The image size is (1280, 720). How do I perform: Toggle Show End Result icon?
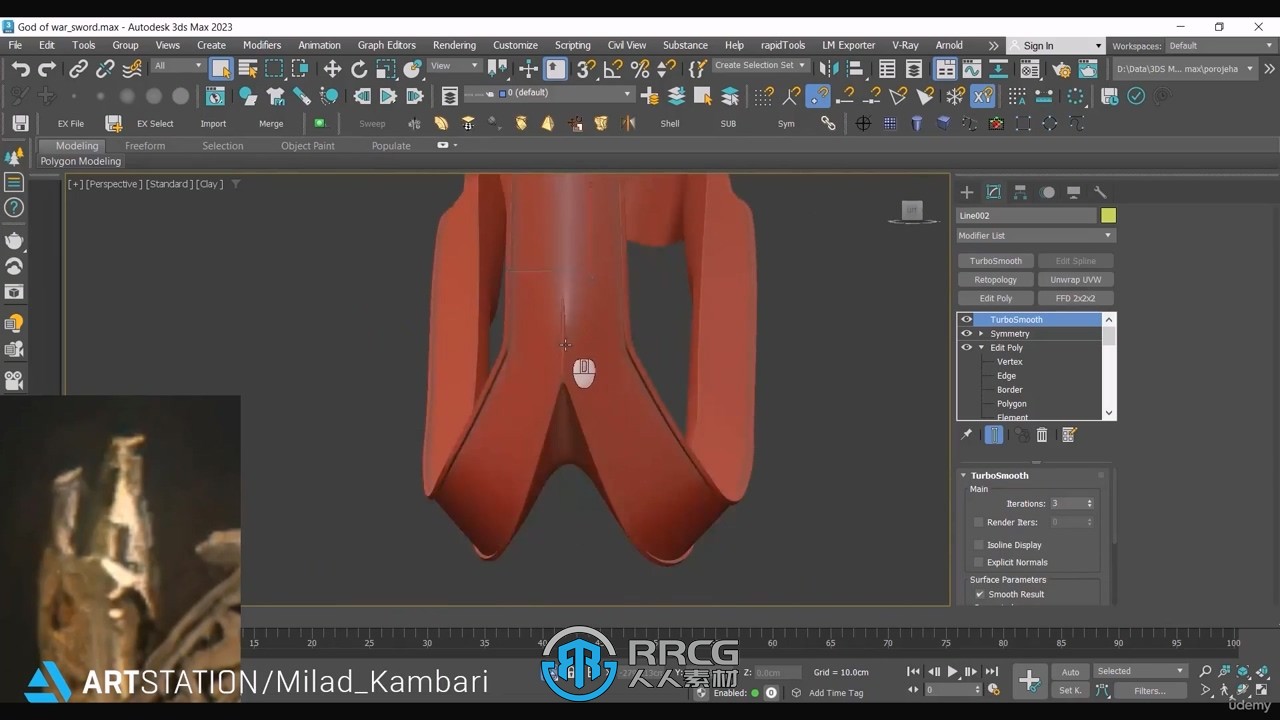[994, 434]
